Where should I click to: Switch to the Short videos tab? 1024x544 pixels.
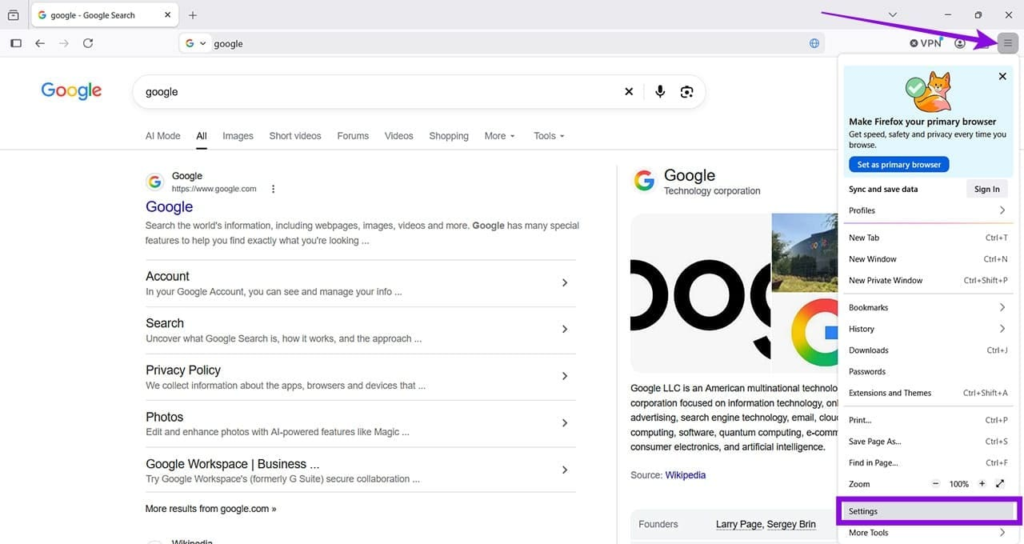(x=295, y=136)
